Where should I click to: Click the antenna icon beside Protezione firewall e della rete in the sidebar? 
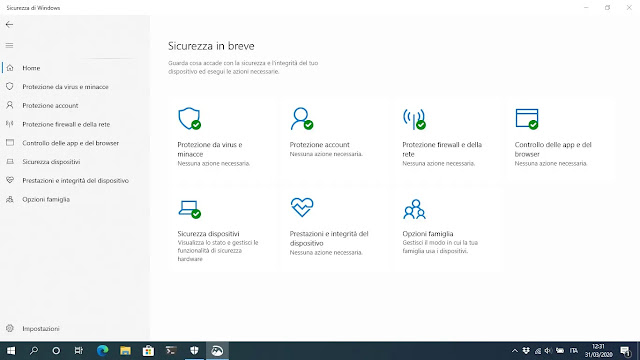10,124
